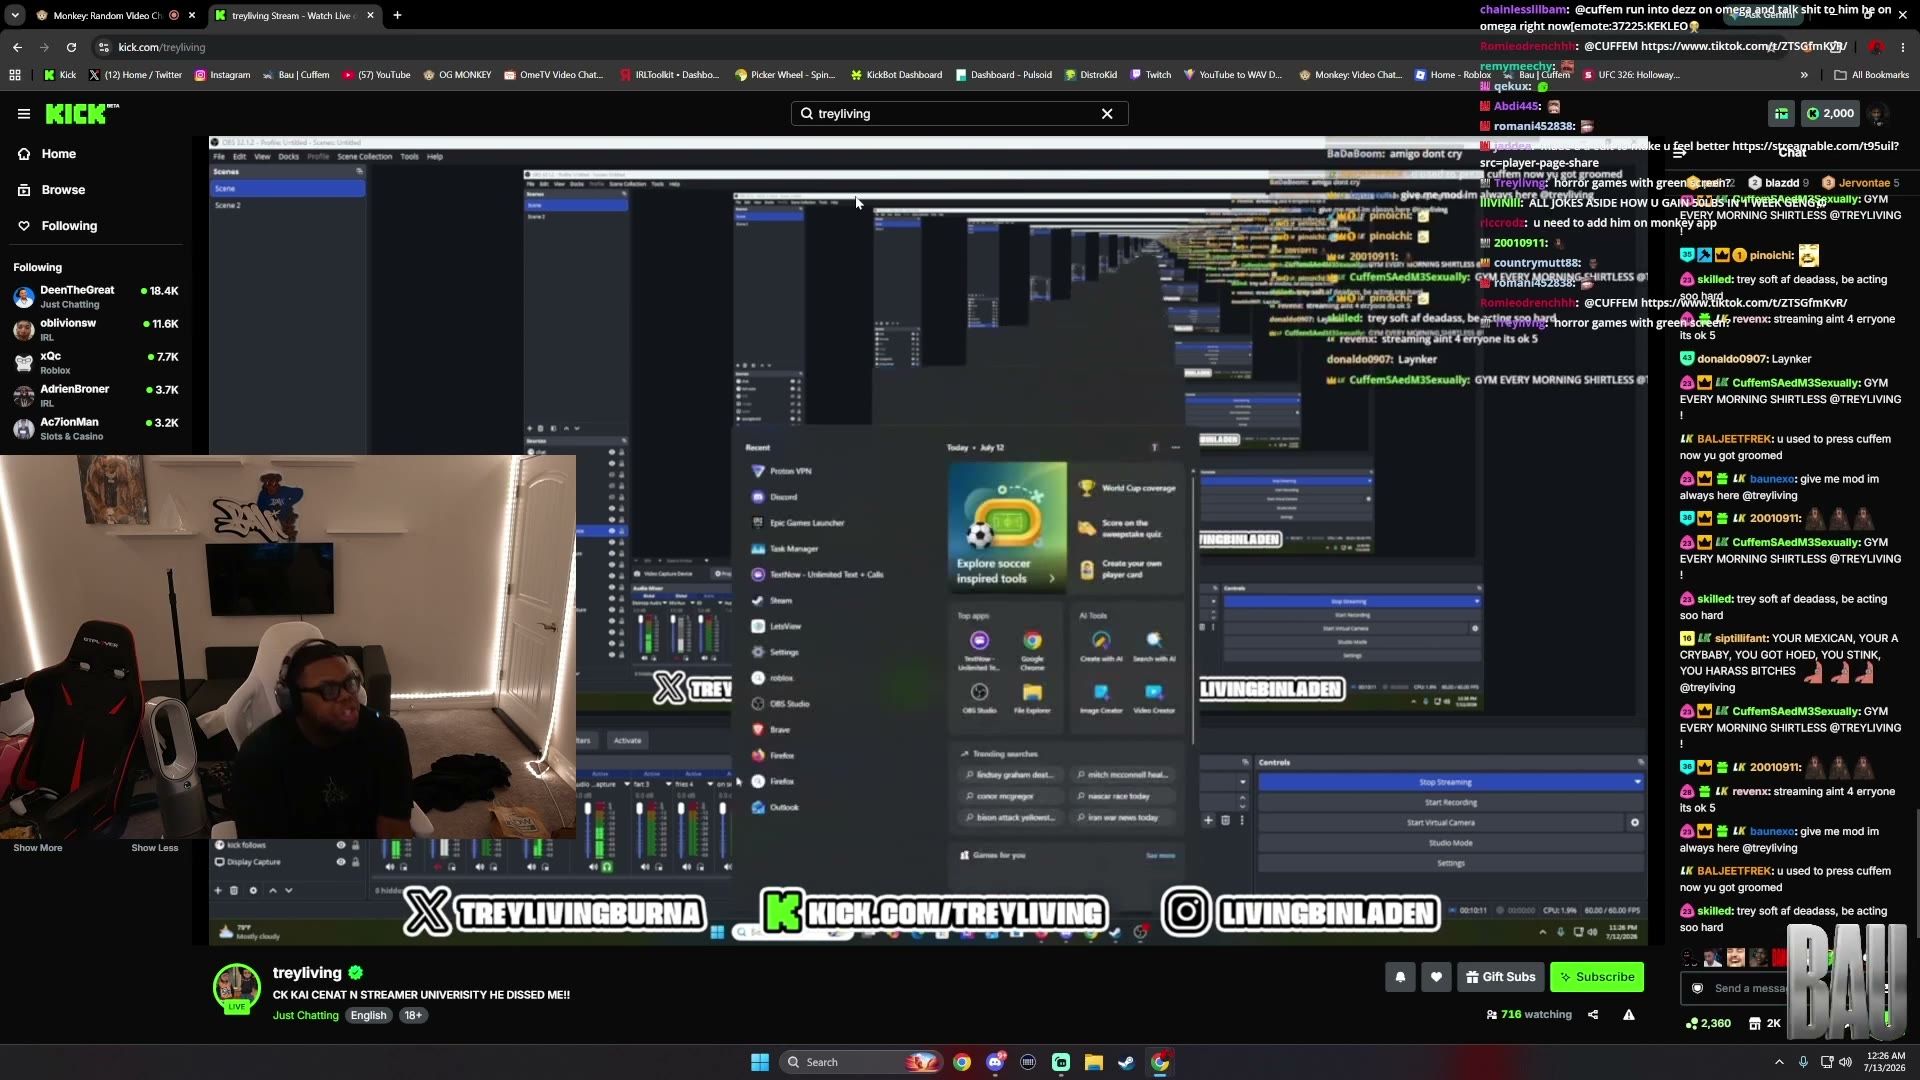
Task: Open treyliving's channel avatar
Action: point(237,988)
